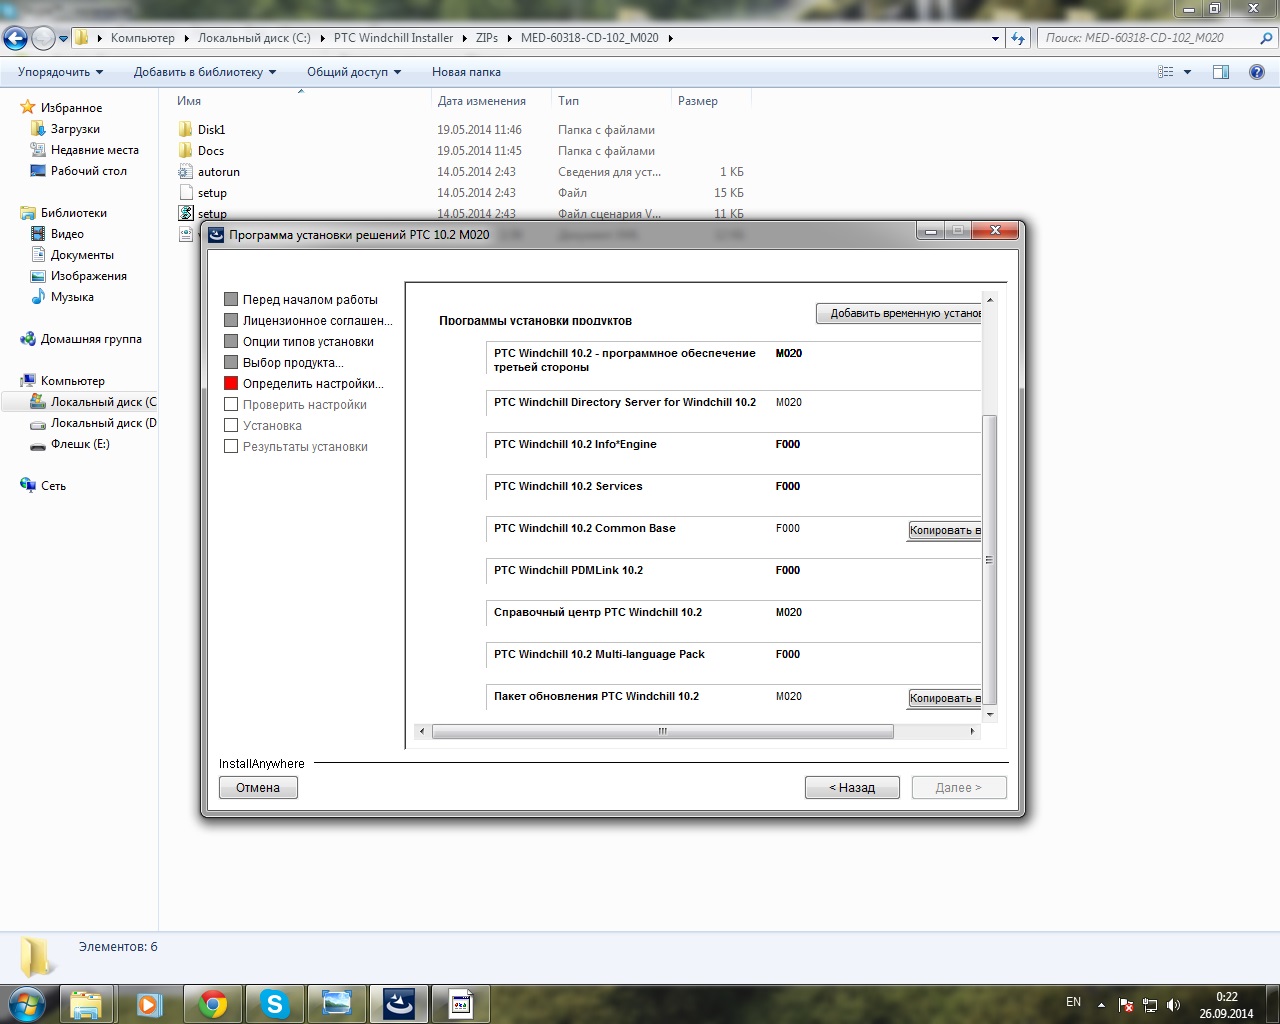Viewport: 1280px width, 1024px height.
Task: Click the horizontal scrollbar right arrow in installer
Action: (x=973, y=732)
